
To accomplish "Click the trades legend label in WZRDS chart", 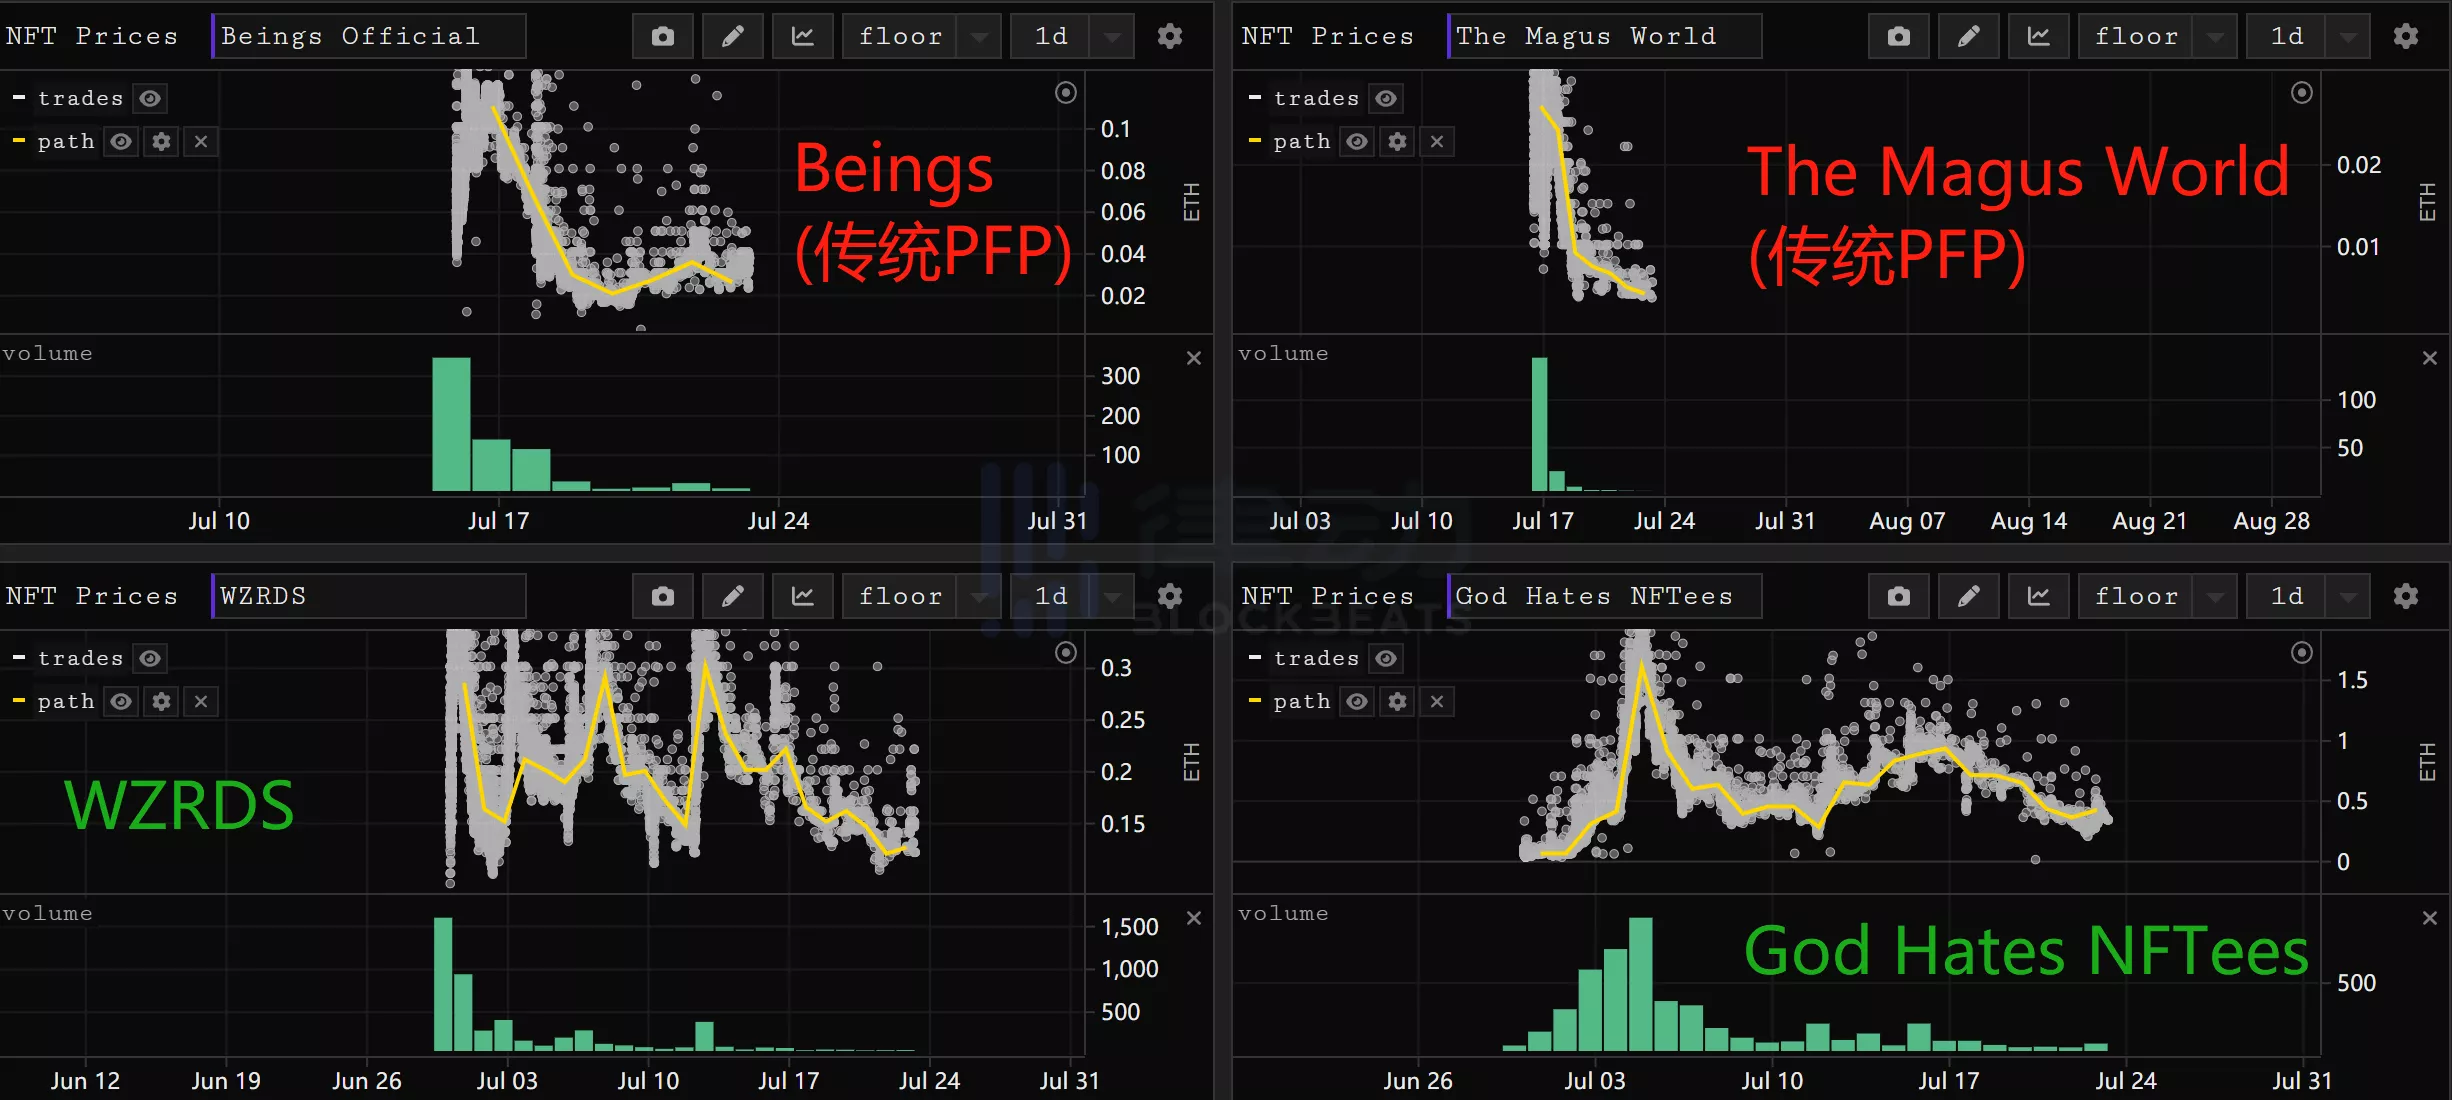I will 80,659.
